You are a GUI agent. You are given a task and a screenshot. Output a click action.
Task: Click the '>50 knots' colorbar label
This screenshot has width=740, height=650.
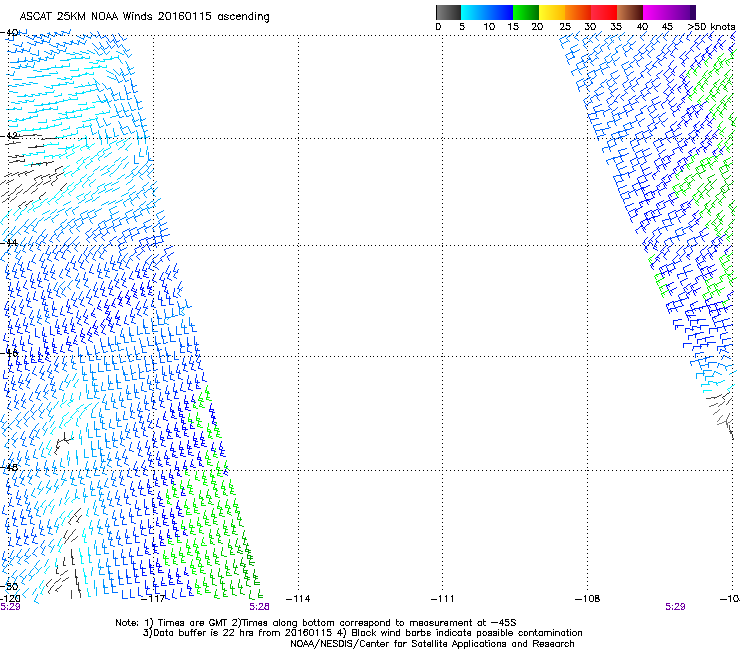pos(712,27)
